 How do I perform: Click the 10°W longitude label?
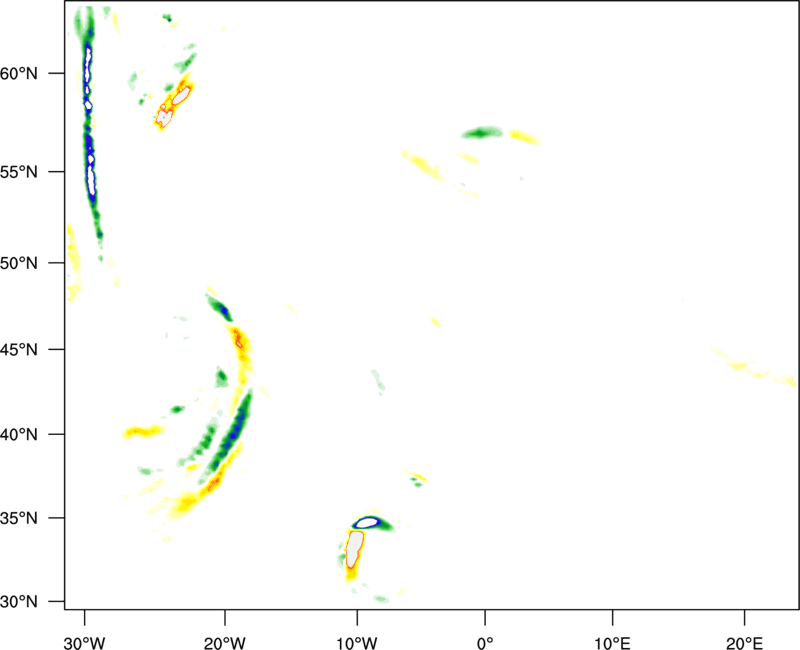(357, 643)
